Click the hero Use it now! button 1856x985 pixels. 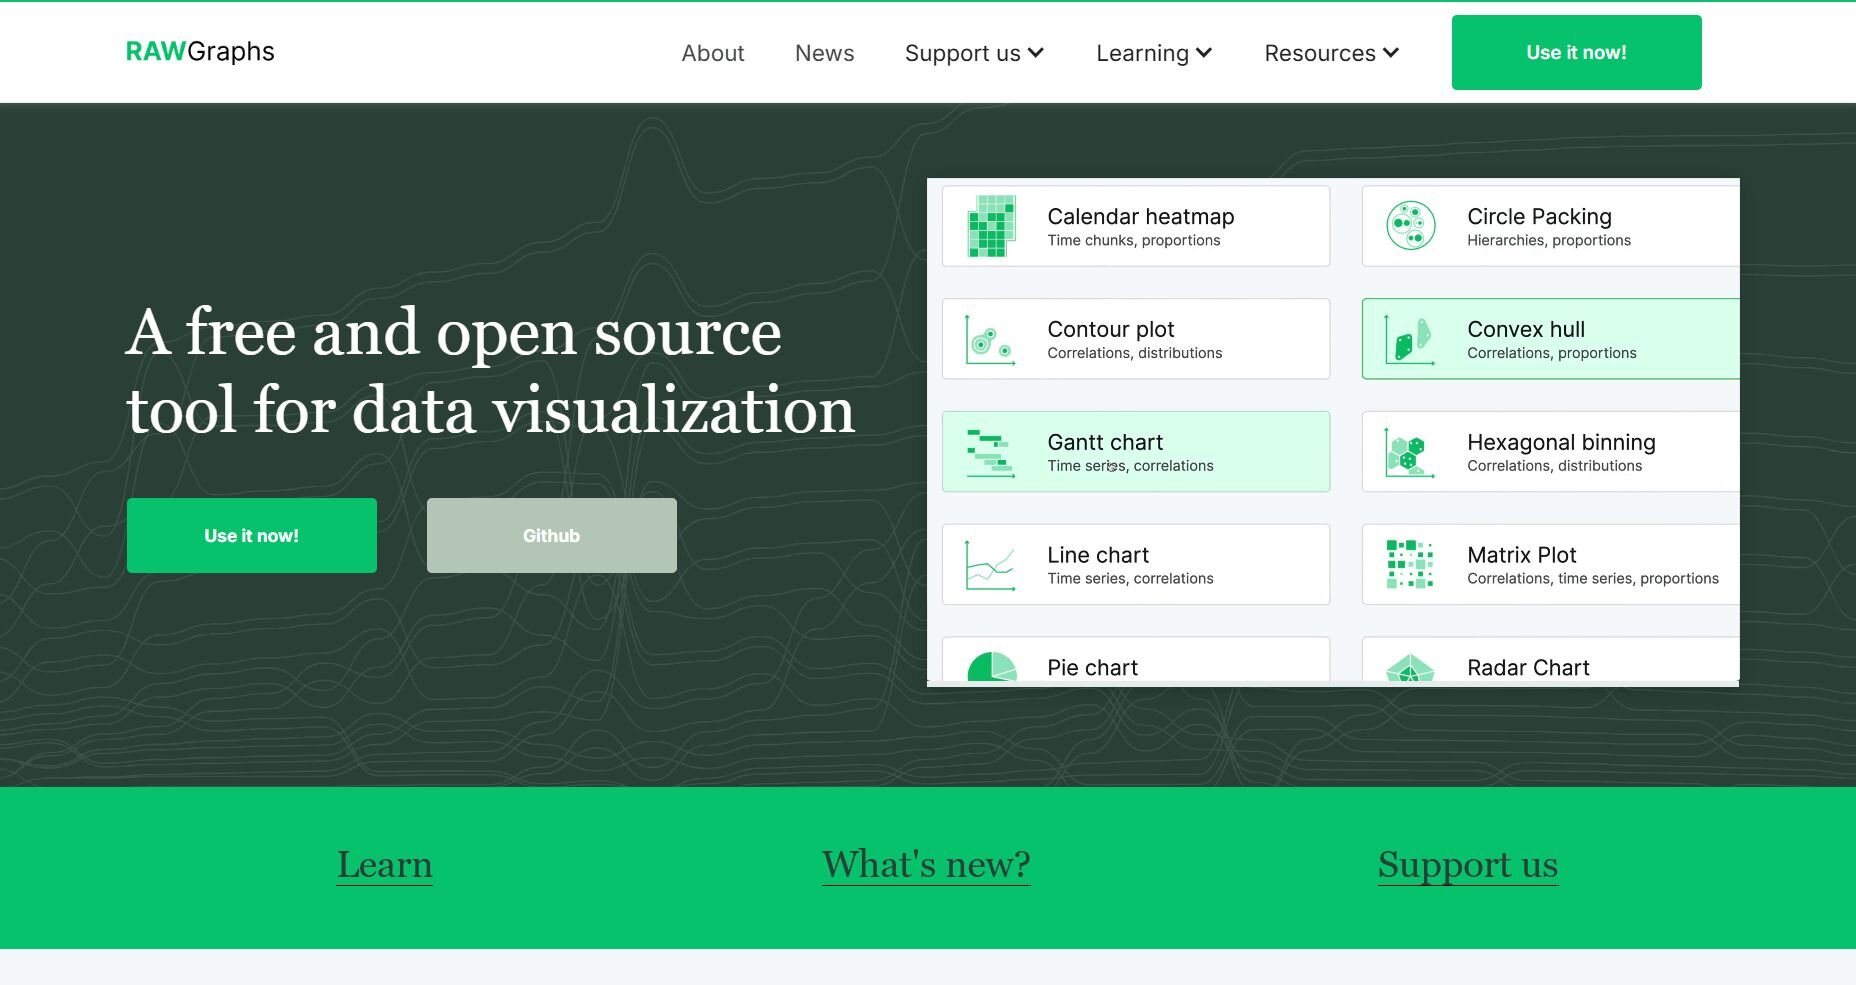pos(251,536)
